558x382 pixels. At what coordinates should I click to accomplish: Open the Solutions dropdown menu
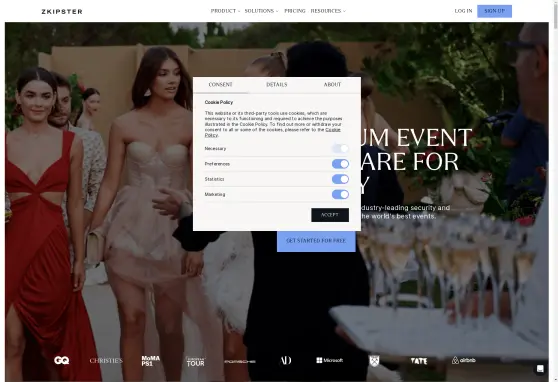[261, 11]
